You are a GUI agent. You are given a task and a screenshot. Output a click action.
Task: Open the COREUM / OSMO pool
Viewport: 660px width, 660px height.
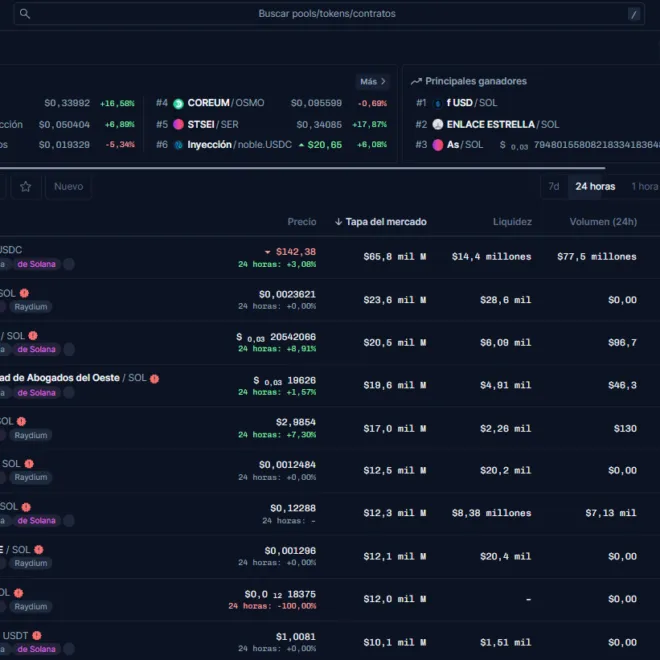point(226,103)
